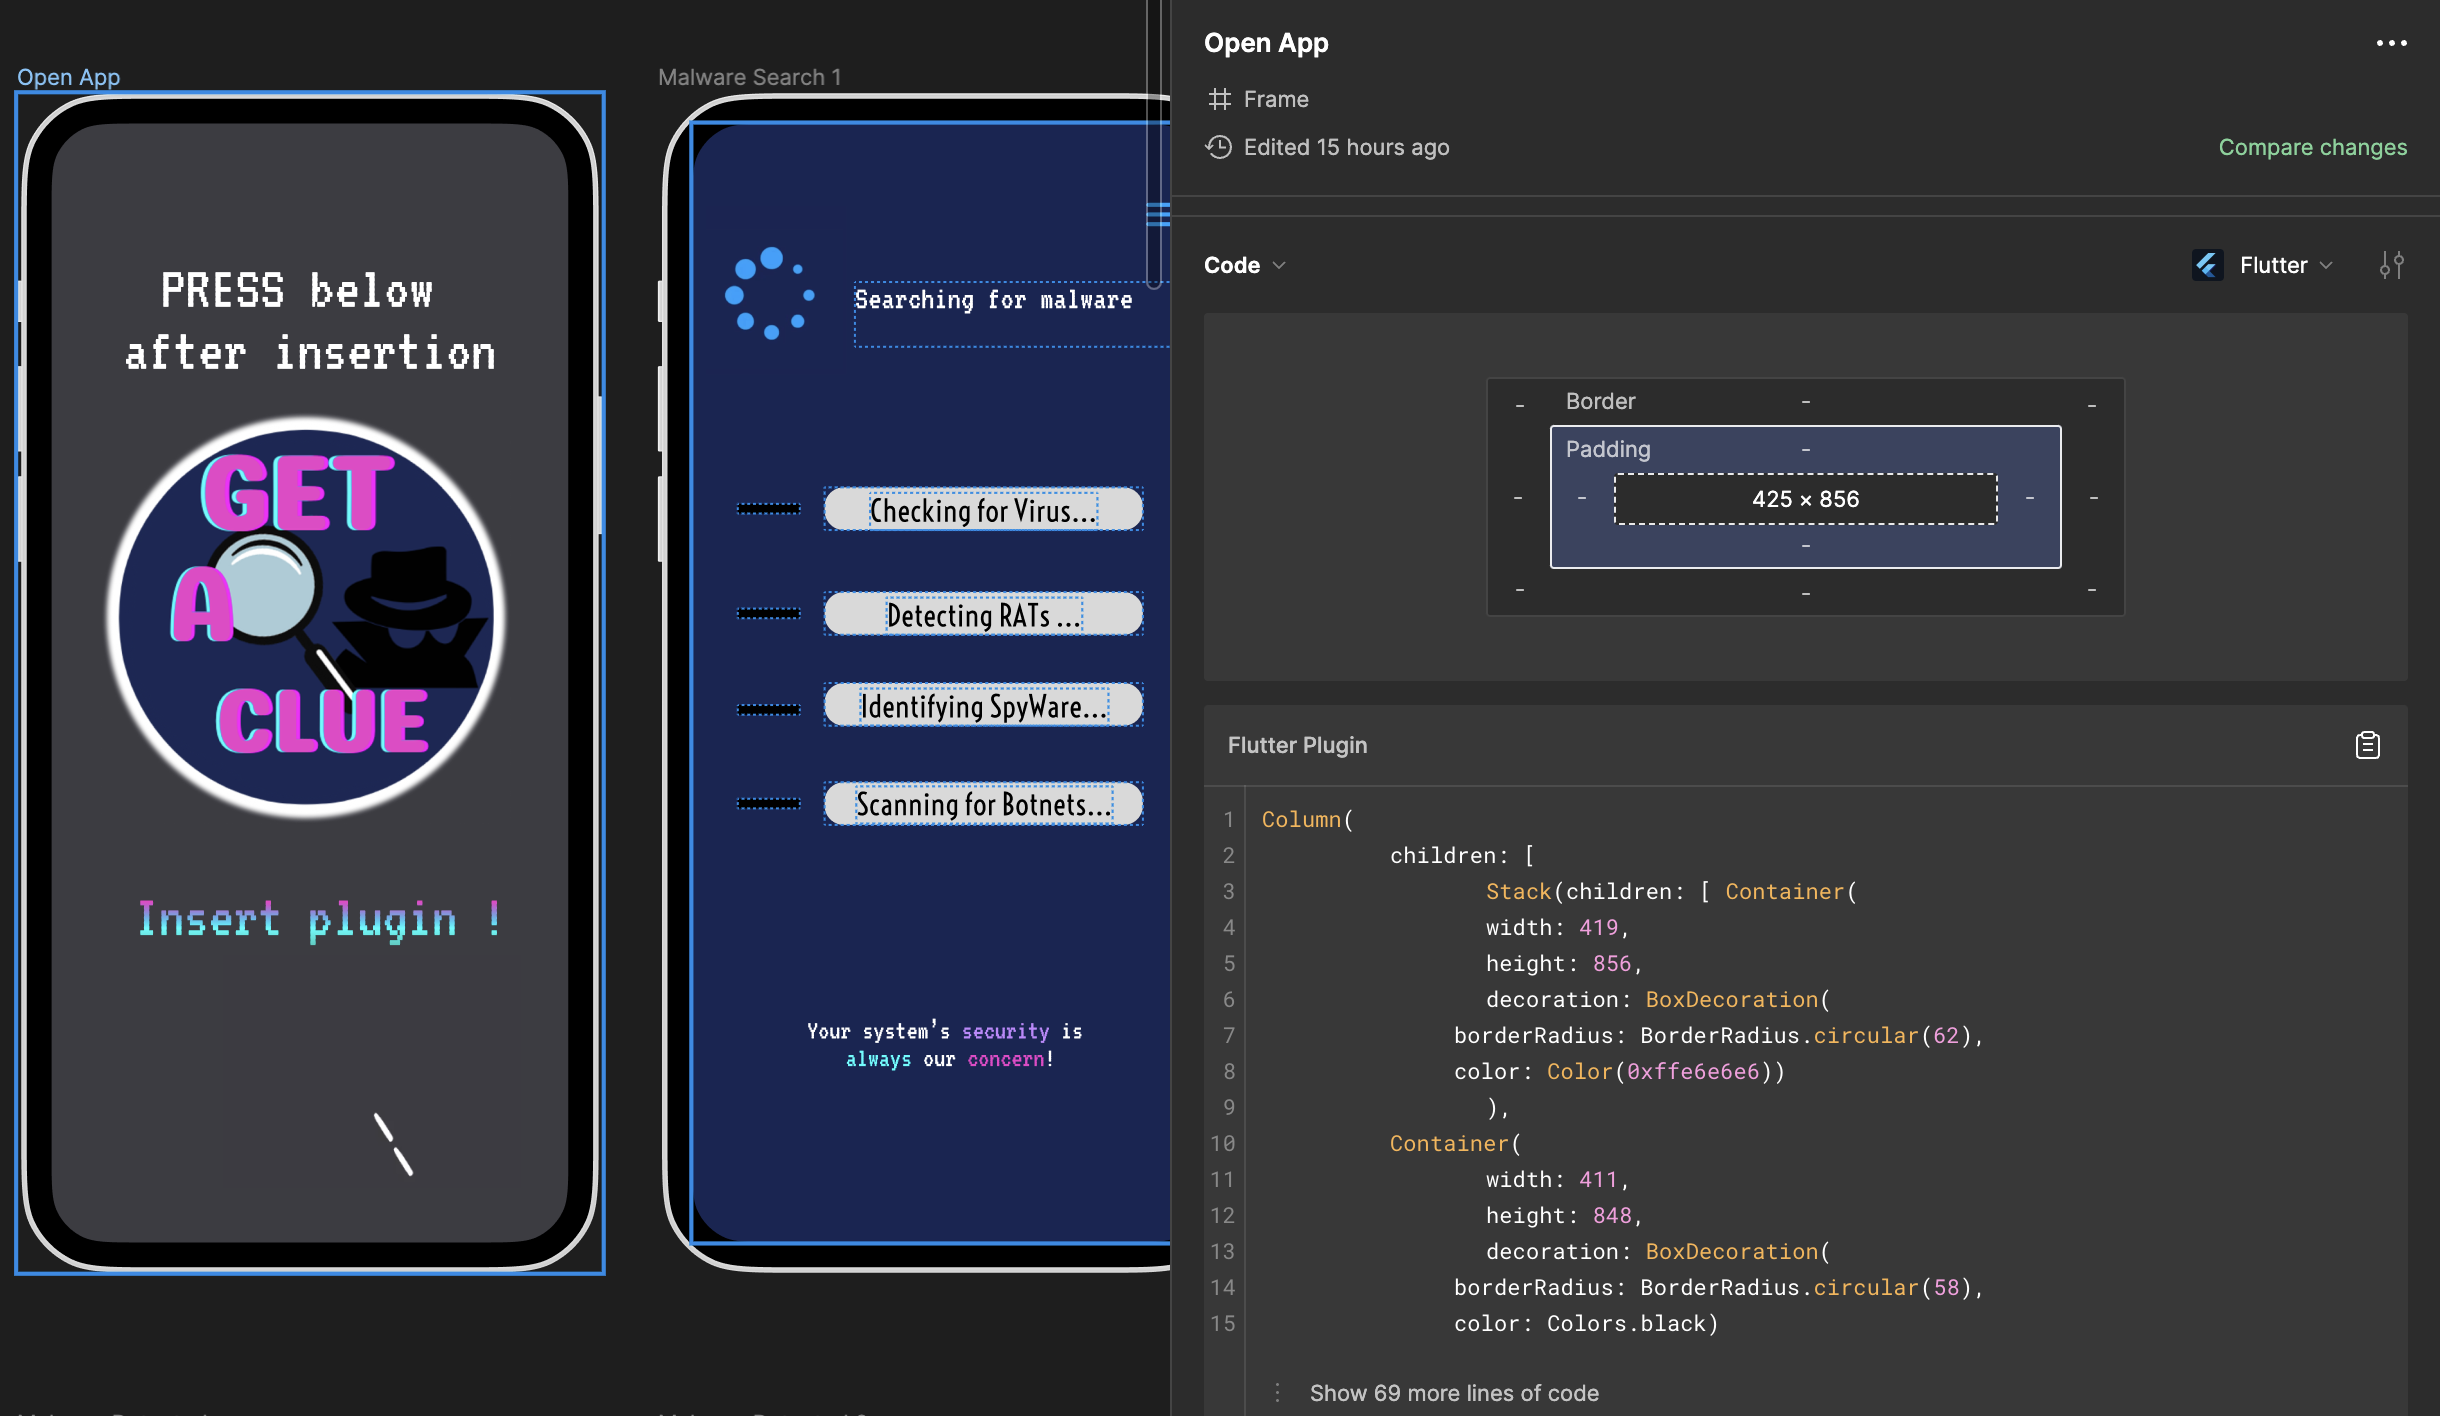Screen dimensions: 2440x1416
Task: Click the Get A Clue logo
Action: pos(306,616)
